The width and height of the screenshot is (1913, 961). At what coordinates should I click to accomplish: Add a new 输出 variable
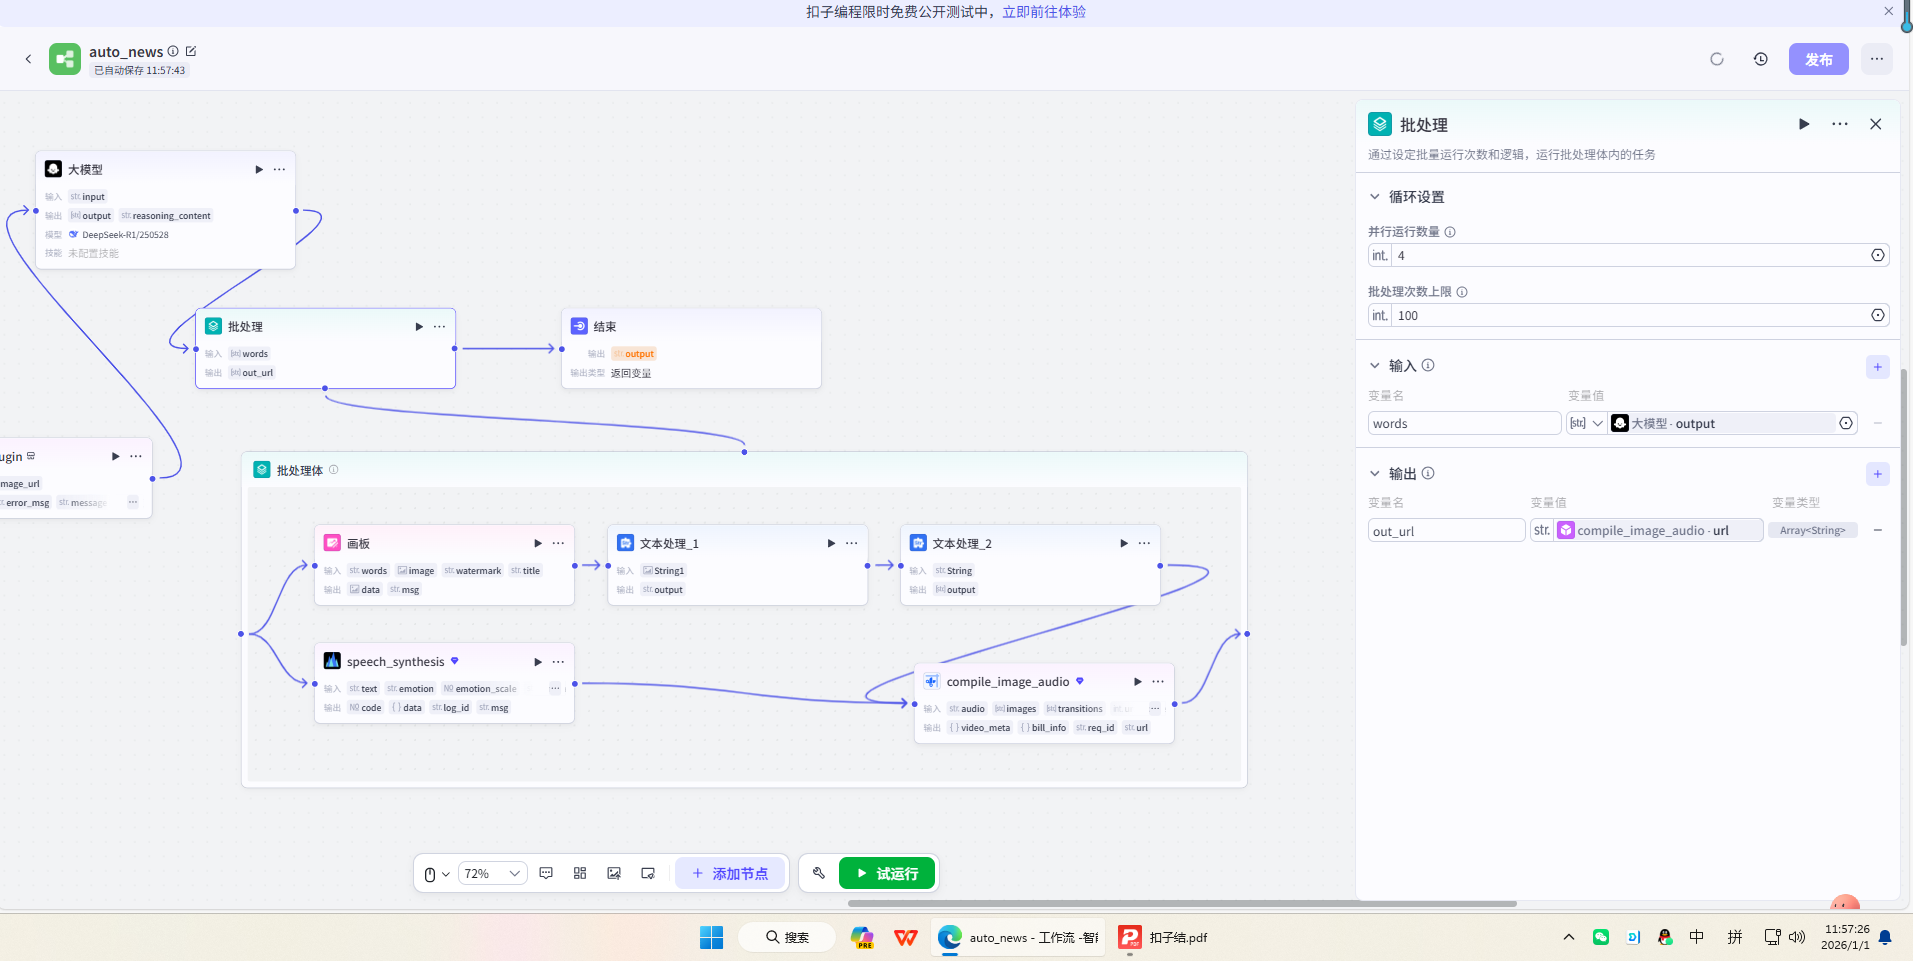point(1878,474)
